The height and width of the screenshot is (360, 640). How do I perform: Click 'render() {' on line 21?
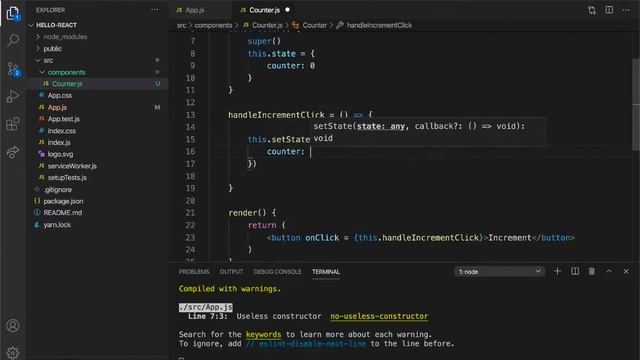[252, 213]
